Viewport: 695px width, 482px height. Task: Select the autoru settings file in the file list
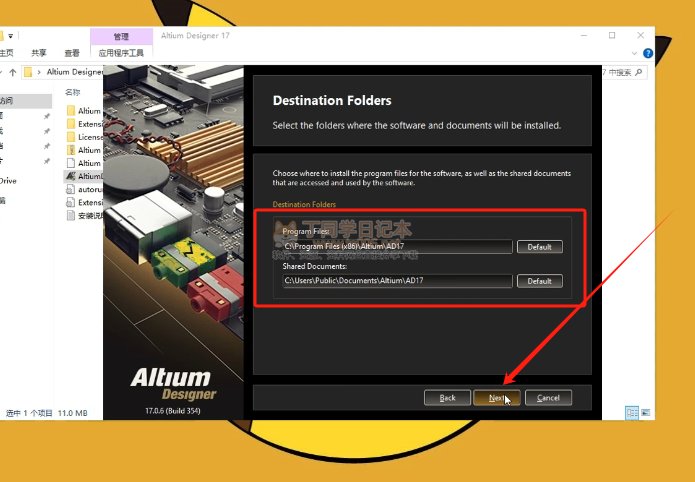84,189
